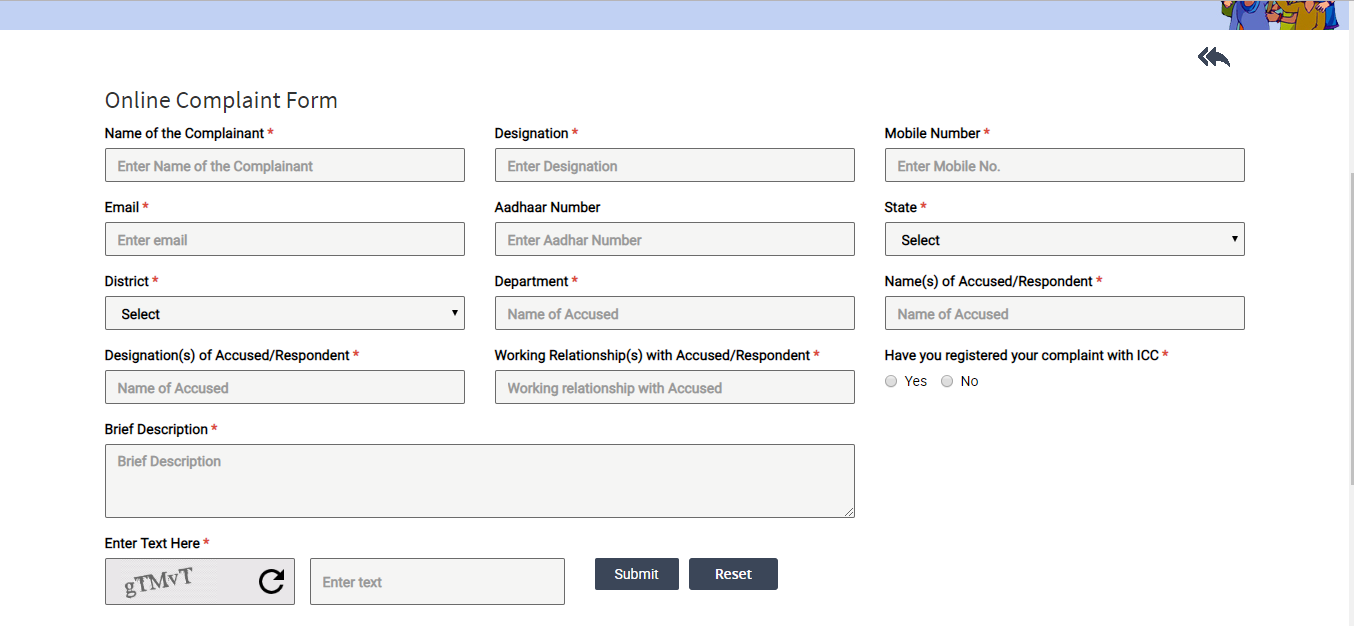Viewport: 1354px width, 626px height.
Task: Click the Department text field
Action: [674, 314]
